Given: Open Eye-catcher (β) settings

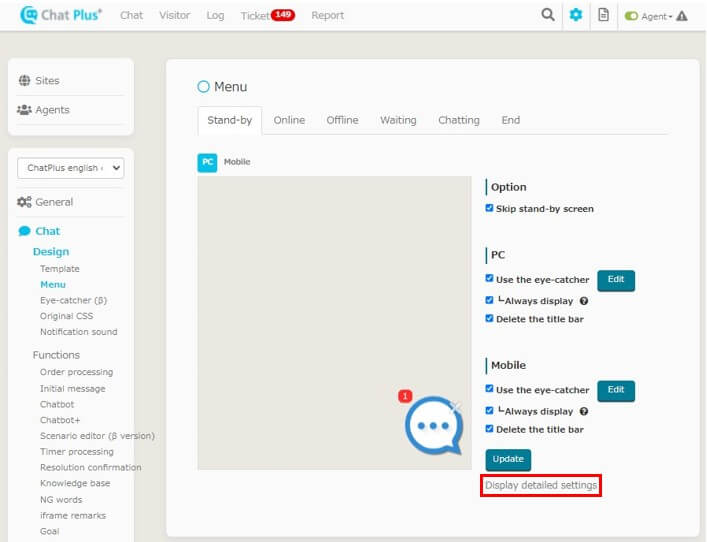Looking at the screenshot, I should click(x=73, y=300).
